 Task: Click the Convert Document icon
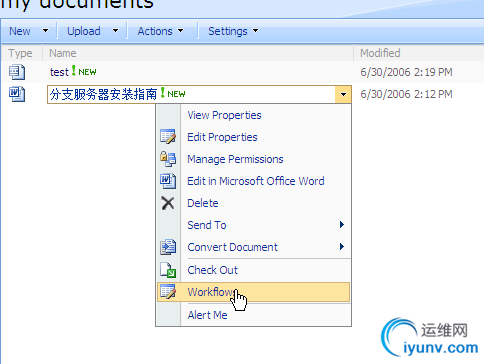[x=168, y=247]
